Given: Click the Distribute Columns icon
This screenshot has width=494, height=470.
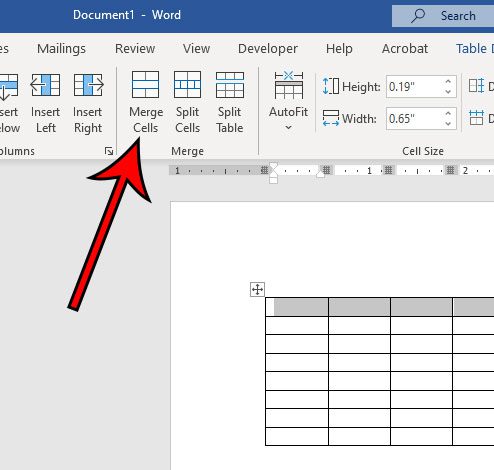Looking at the screenshot, I should click(x=476, y=118).
